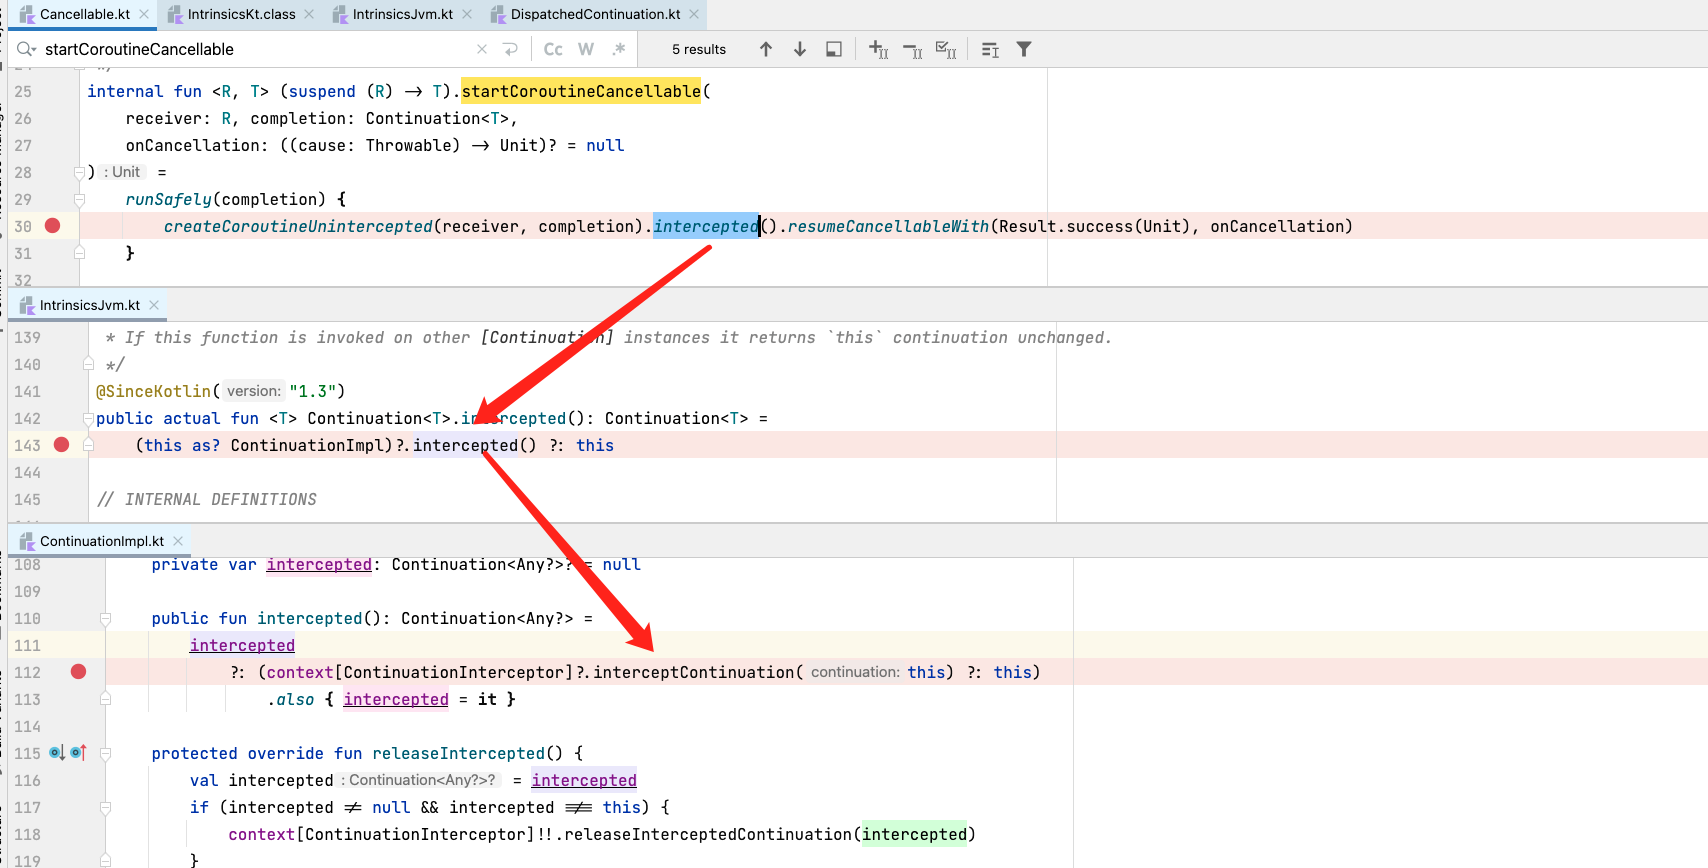Click releaseInterceptedContinuation call on line 118
1708x868 pixels.
(708, 834)
